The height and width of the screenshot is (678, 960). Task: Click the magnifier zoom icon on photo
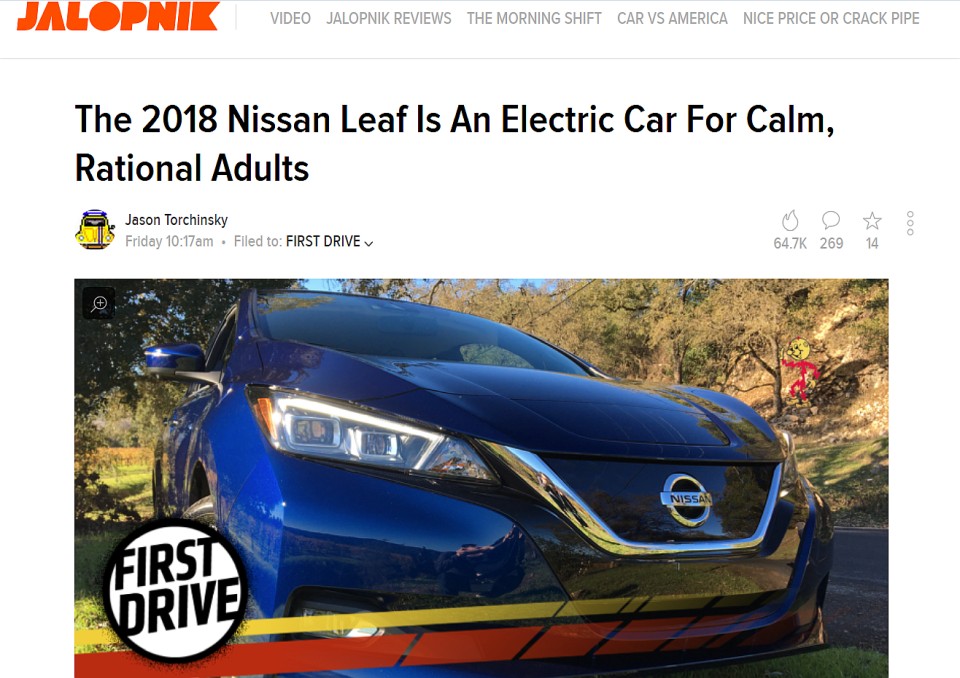tap(99, 303)
